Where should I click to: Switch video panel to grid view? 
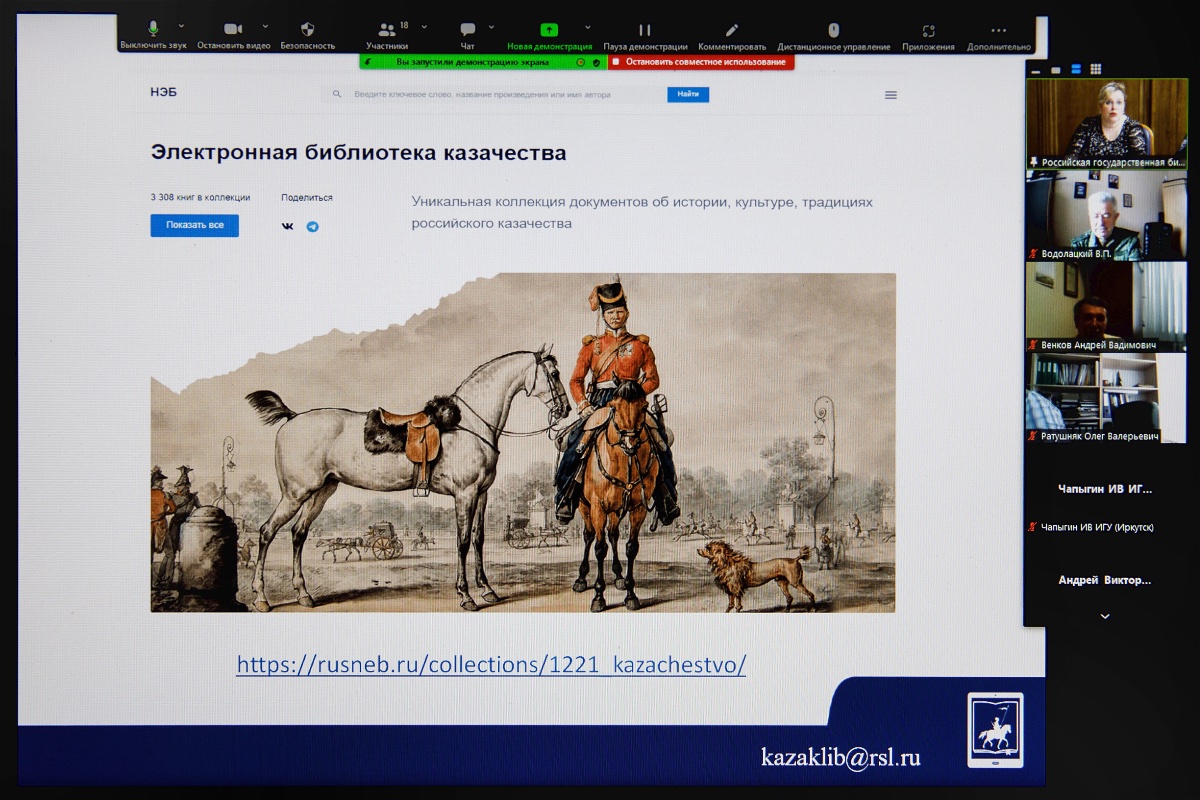pos(1096,69)
